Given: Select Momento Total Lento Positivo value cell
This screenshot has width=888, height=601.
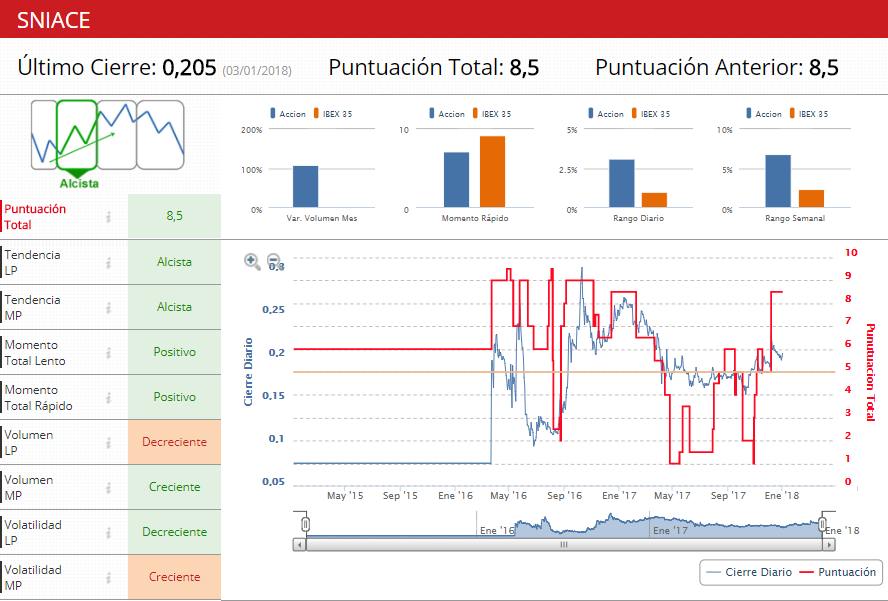Looking at the screenshot, I should point(174,352).
